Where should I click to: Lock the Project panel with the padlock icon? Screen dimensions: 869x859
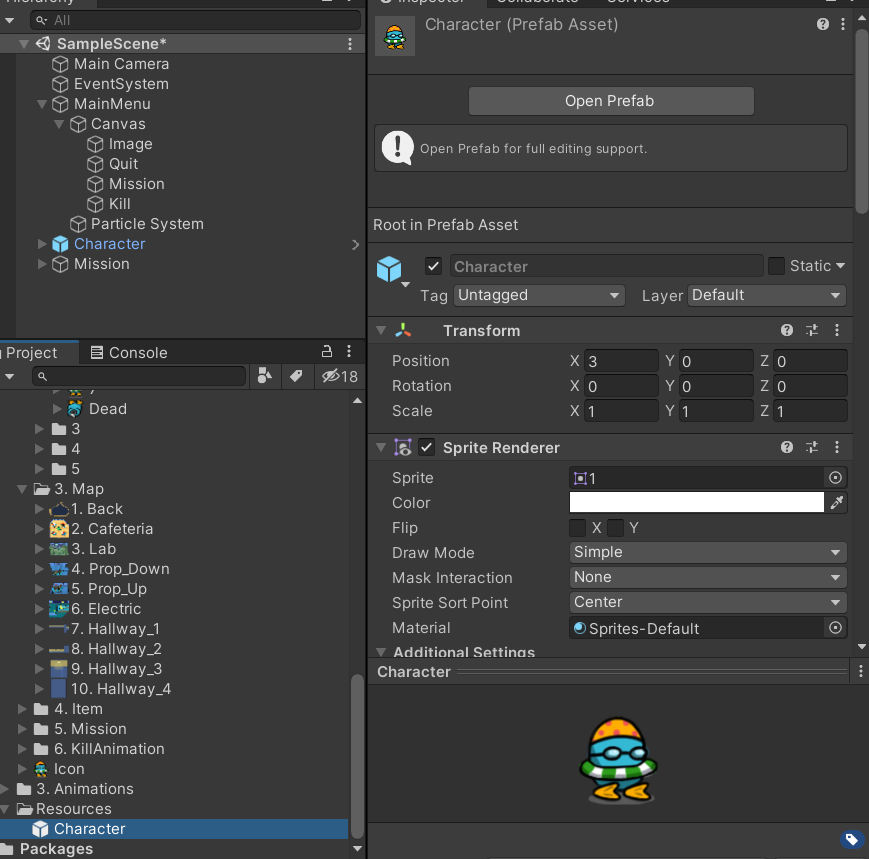(327, 351)
